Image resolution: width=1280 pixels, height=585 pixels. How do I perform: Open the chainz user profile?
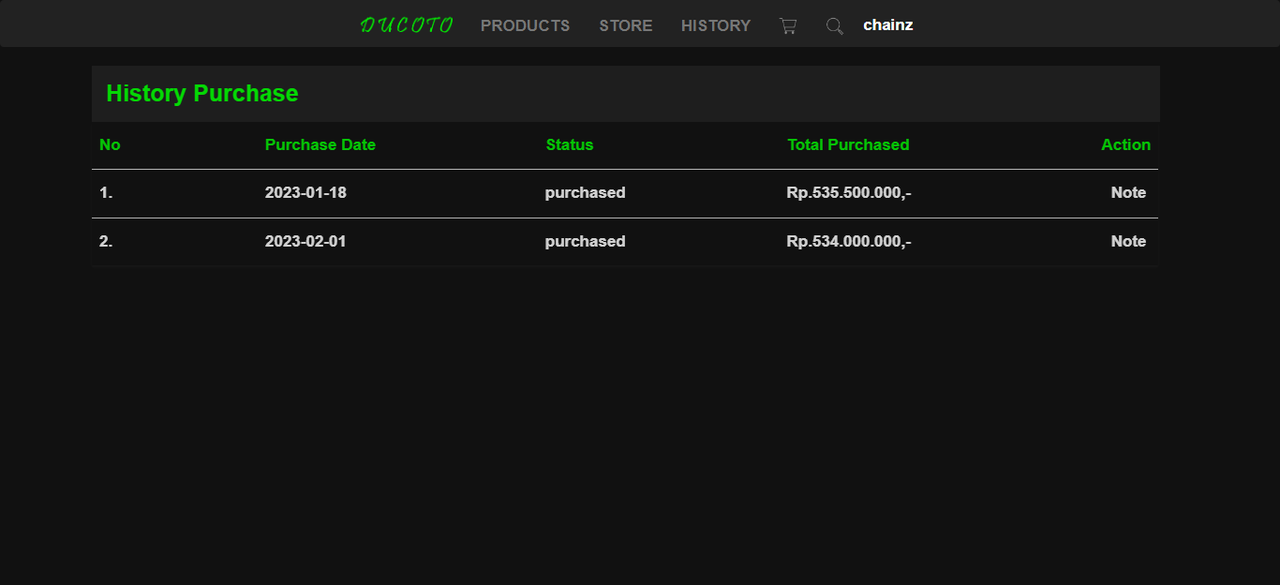coord(888,25)
